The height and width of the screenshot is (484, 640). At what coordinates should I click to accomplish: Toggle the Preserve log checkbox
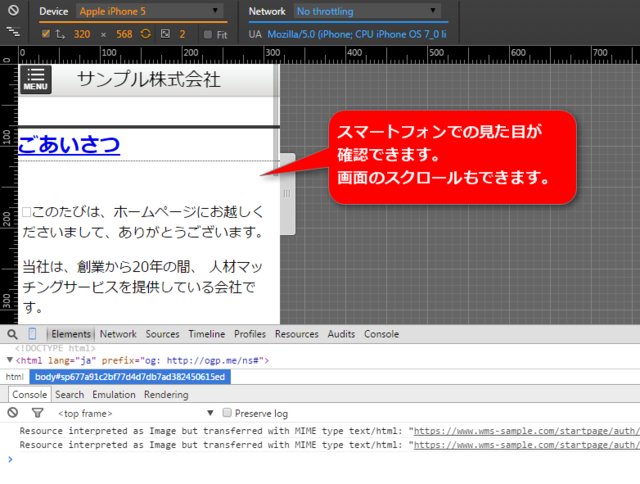[227, 413]
